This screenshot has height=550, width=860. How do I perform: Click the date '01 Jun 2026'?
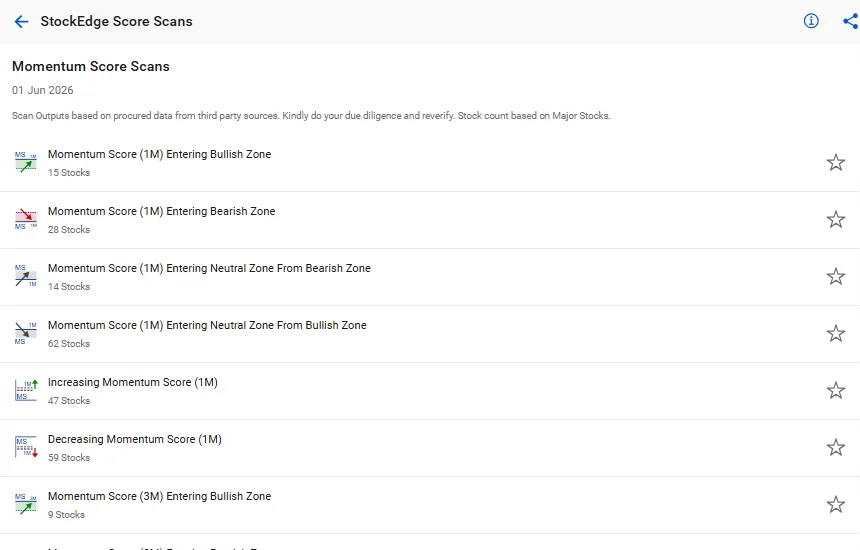pyautogui.click(x=43, y=90)
